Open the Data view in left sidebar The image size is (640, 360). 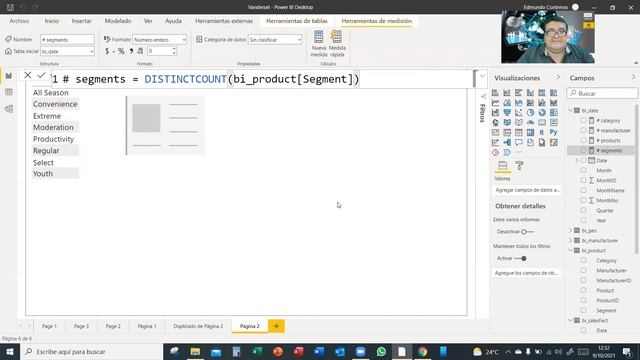(x=9, y=92)
